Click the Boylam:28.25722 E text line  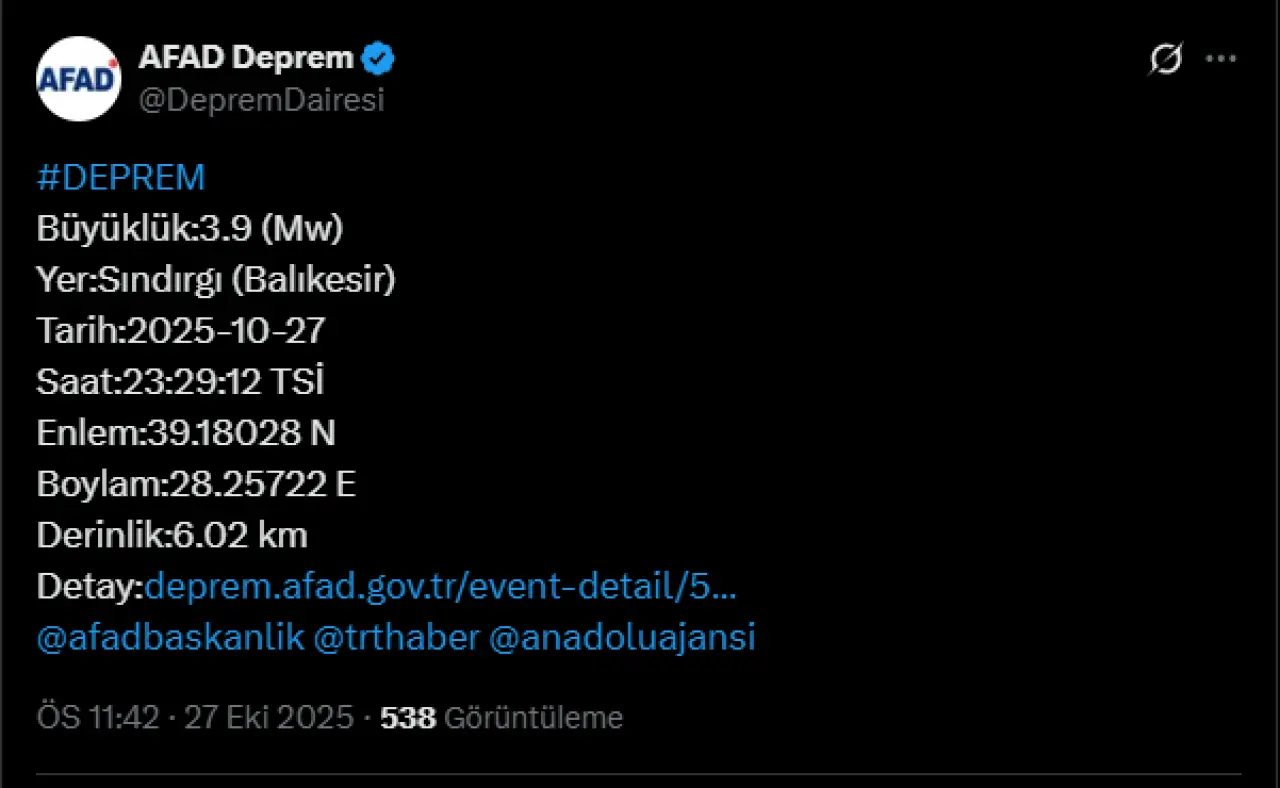click(196, 484)
